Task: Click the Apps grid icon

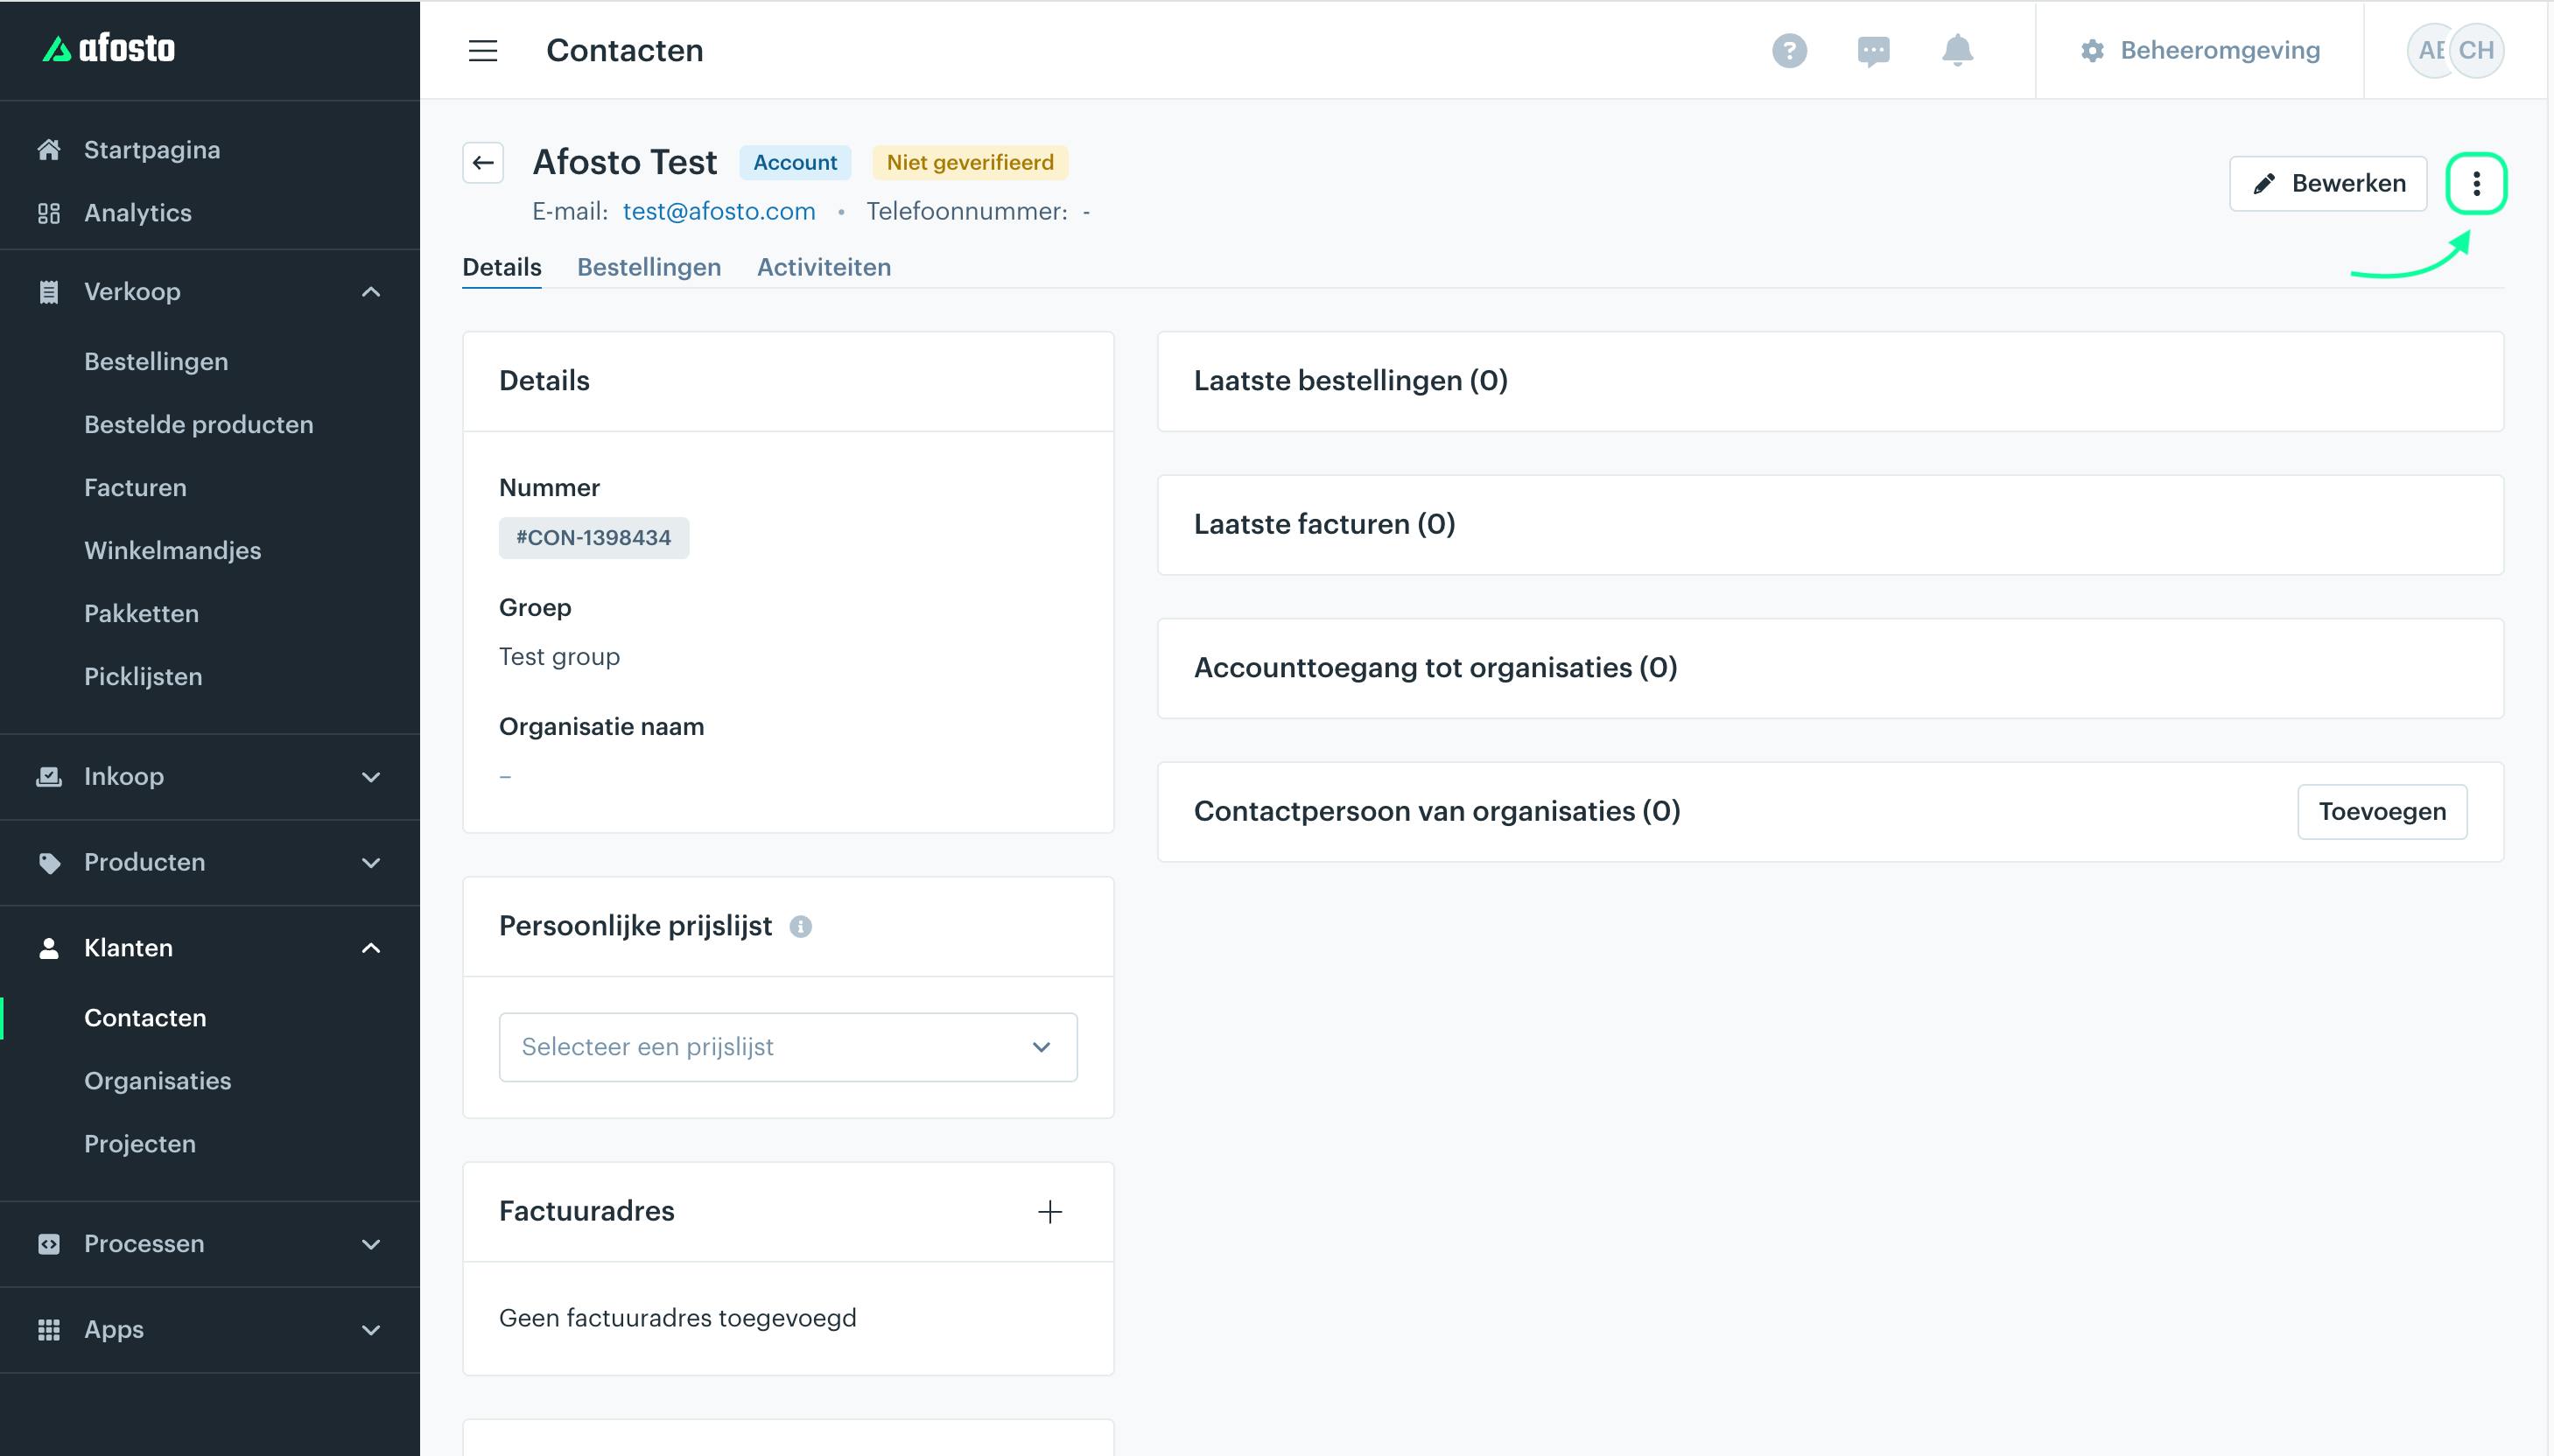Action: [48, 1330]
